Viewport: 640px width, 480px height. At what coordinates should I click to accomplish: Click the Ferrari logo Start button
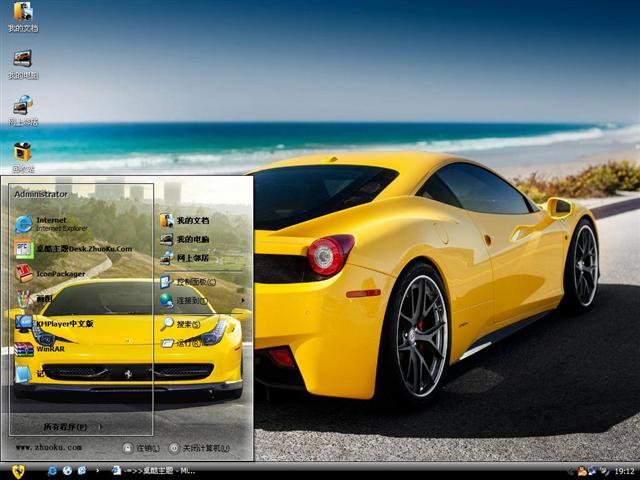point(18,470)
